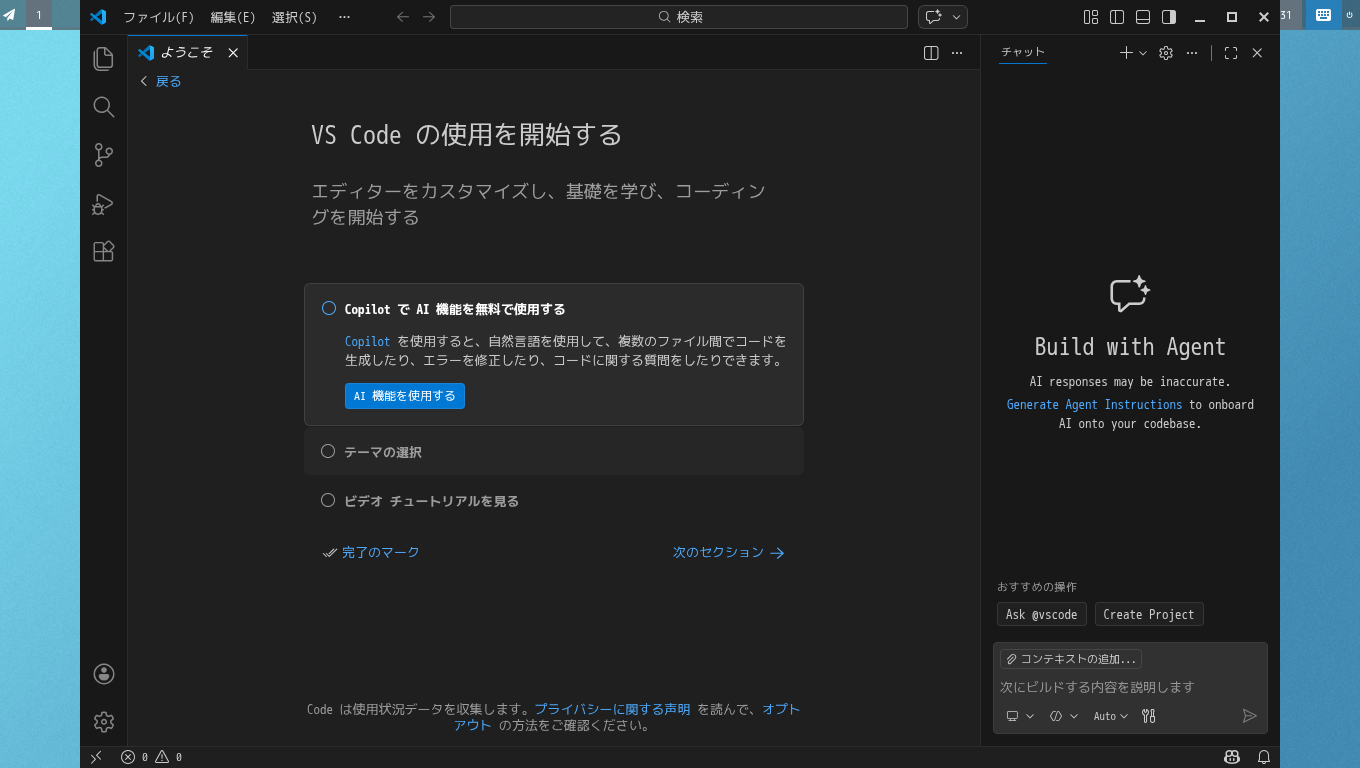The width and height of the screenshot is (1360, 768).
Task: Open the Run and Debug view
Action: coord(103,204)
